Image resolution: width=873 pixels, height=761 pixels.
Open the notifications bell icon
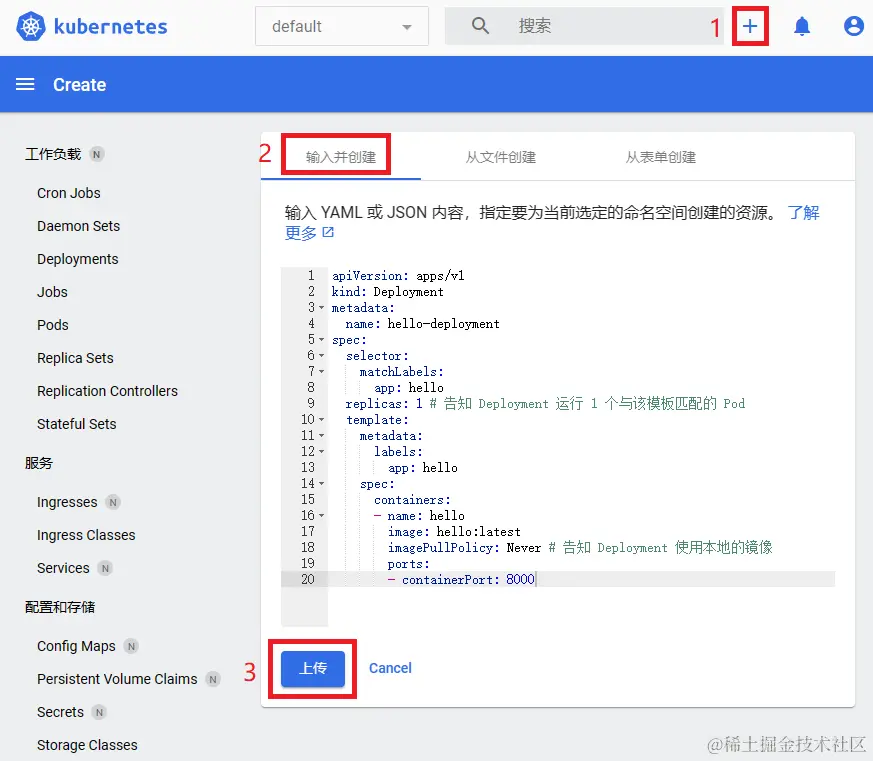[x=802, y=26]
